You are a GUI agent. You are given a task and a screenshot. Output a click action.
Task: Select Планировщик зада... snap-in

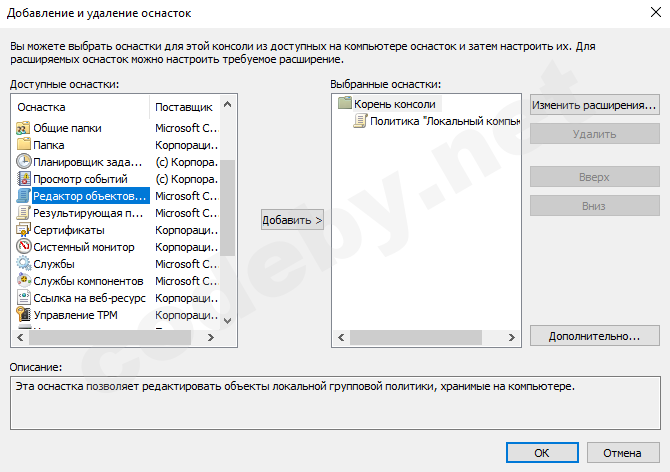[88, 162]
